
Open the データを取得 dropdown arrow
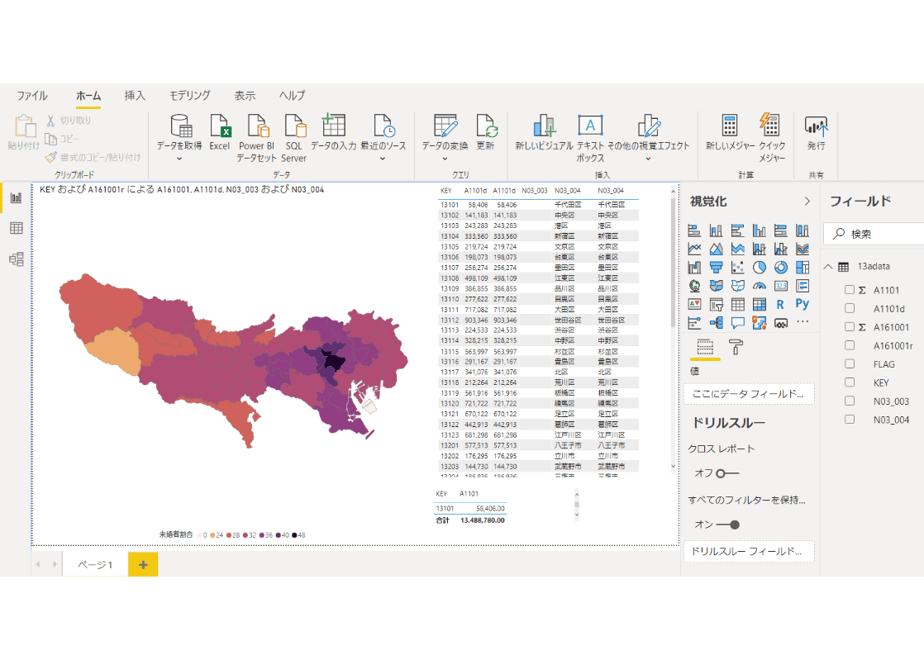179,159
